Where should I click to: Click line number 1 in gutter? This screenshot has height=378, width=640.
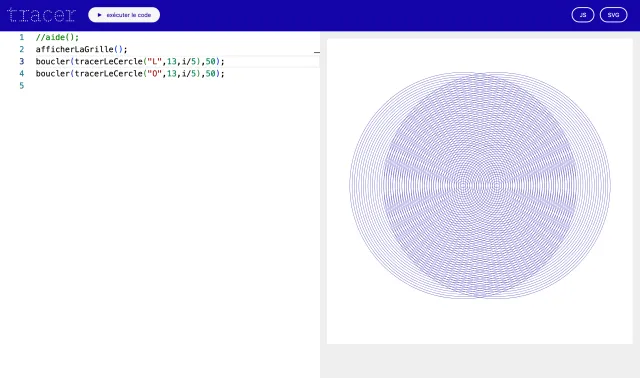click(22, 37)
